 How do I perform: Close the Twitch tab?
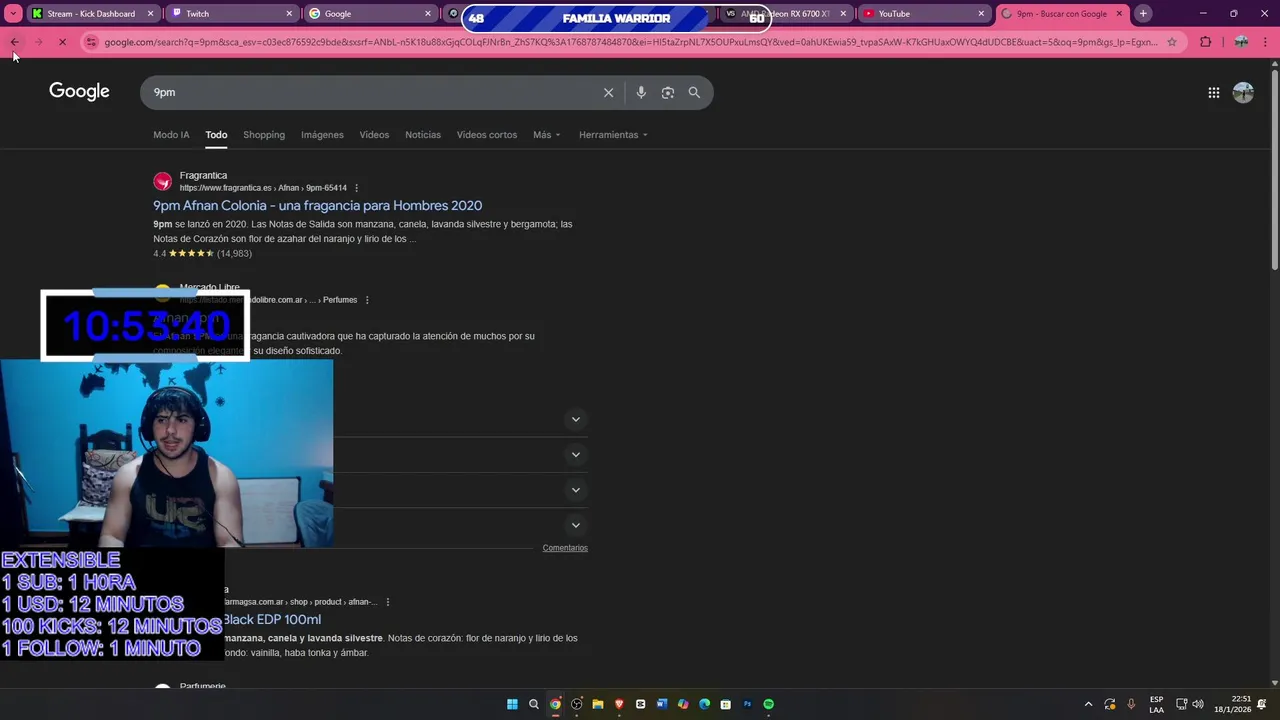290,14
